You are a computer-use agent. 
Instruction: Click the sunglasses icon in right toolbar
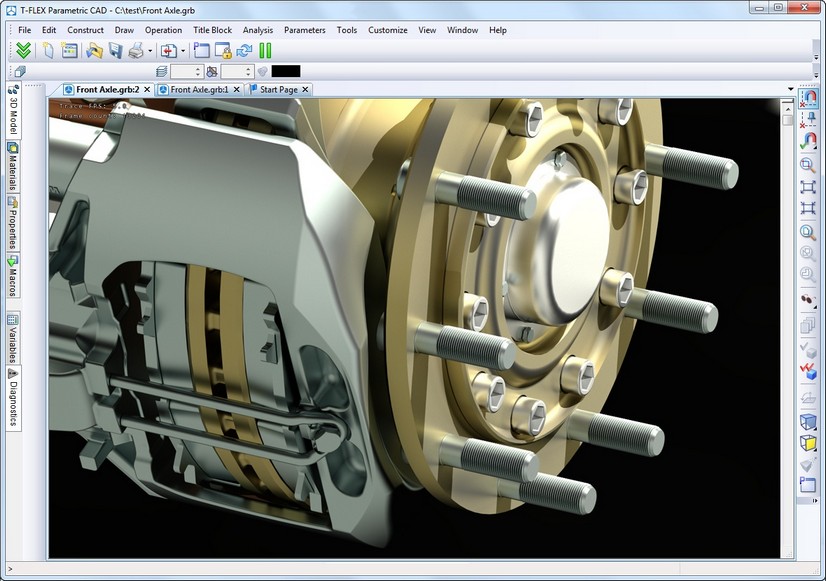(807, 299)
